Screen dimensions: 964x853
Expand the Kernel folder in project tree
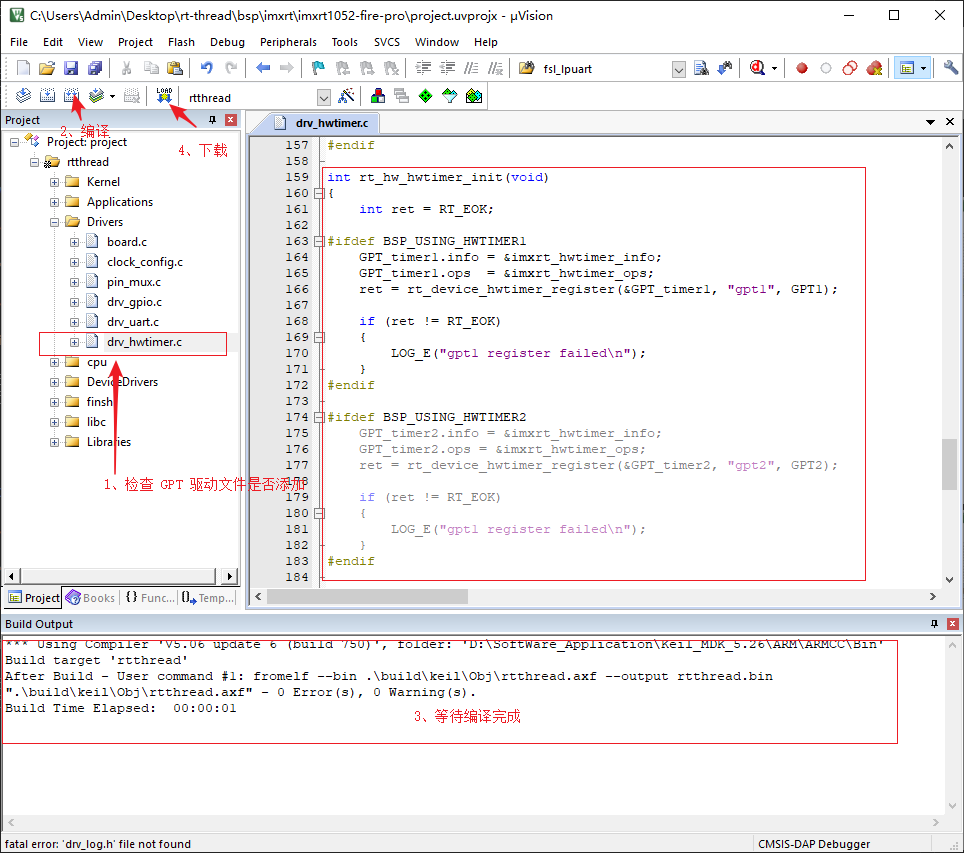point(54,182)
